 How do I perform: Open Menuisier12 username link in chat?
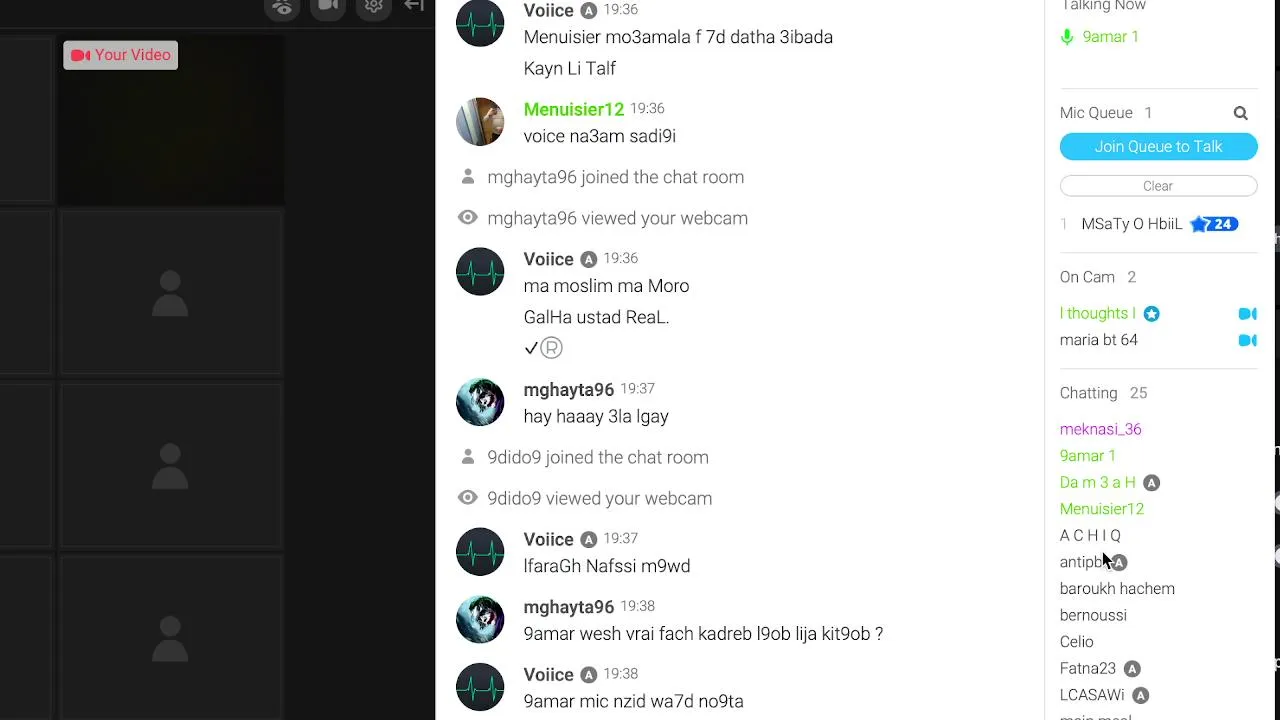pyautogui.click(x=574, y=110)
